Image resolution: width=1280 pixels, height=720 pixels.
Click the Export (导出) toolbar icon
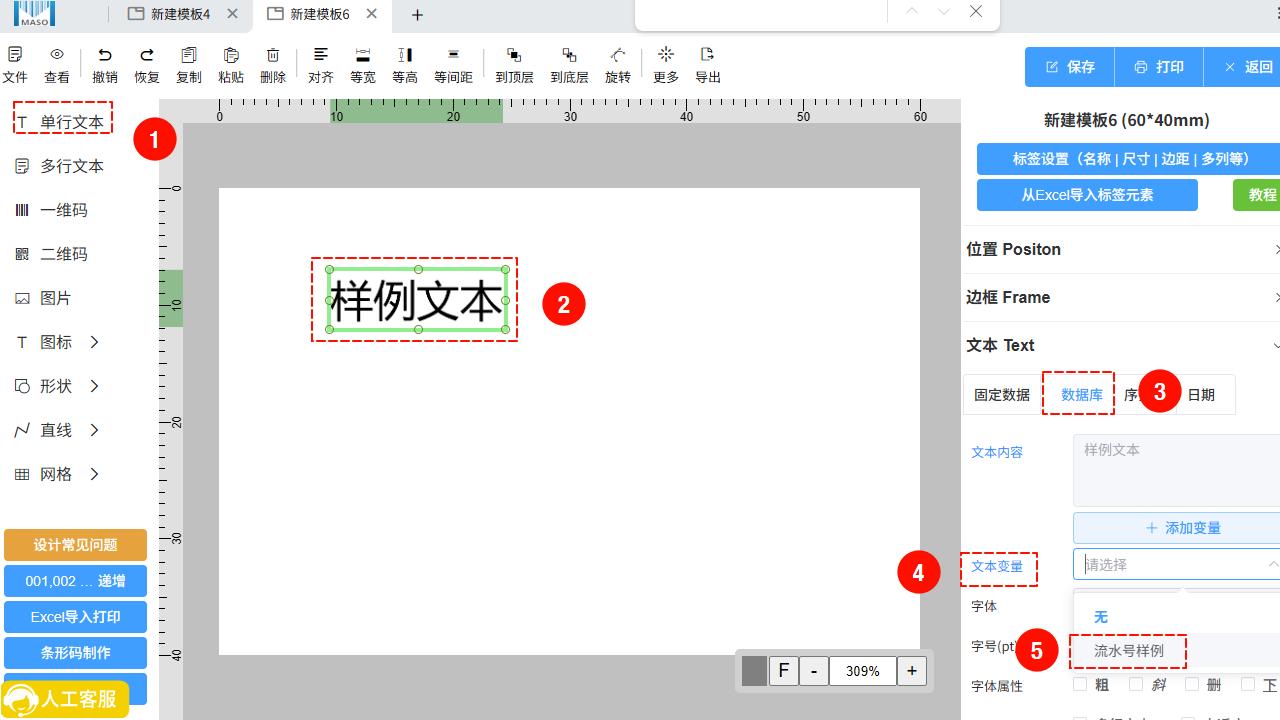pos(708,56)
